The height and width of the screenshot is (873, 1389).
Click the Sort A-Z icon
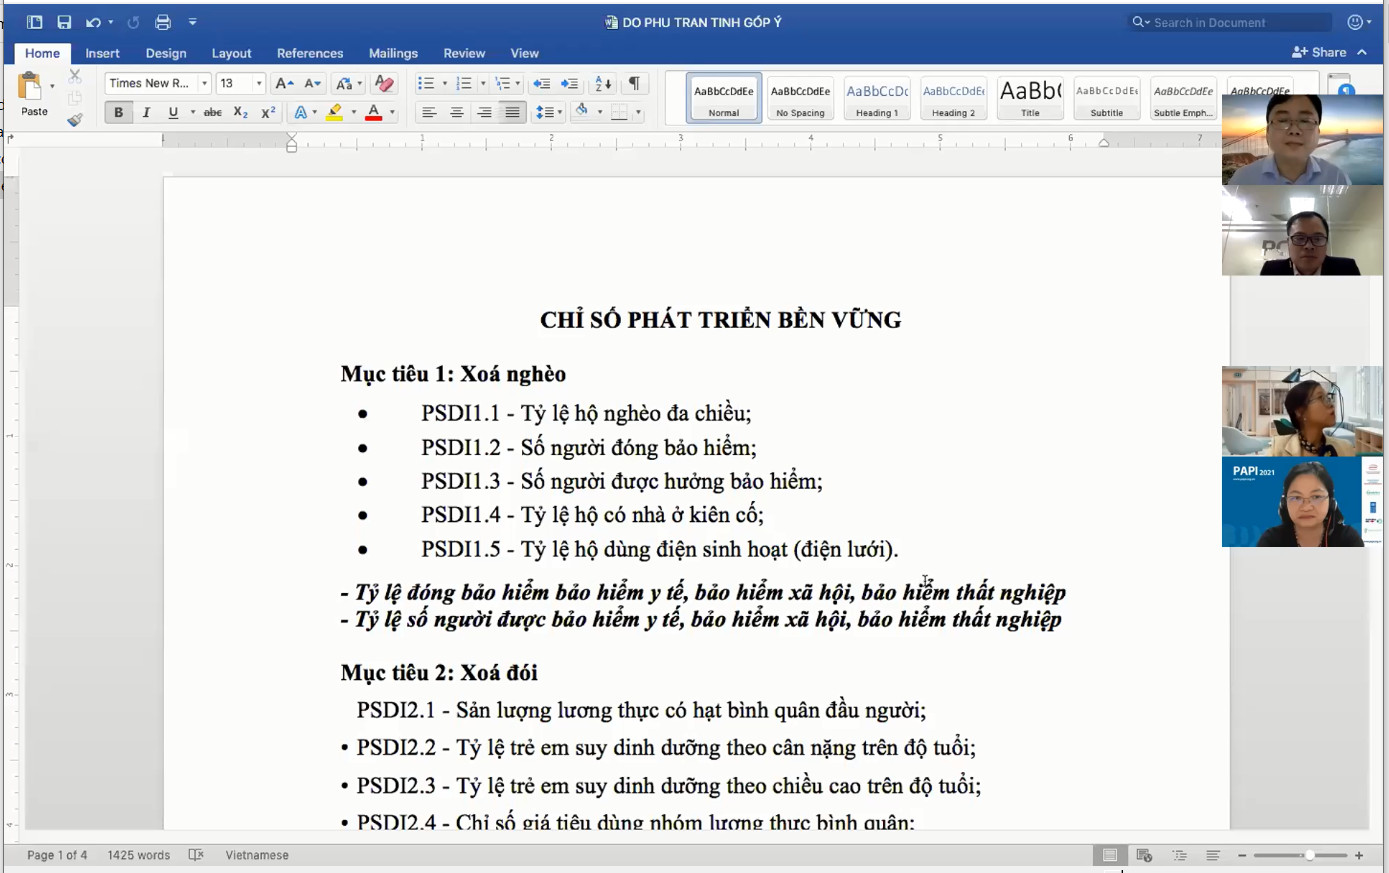[603, 84]
